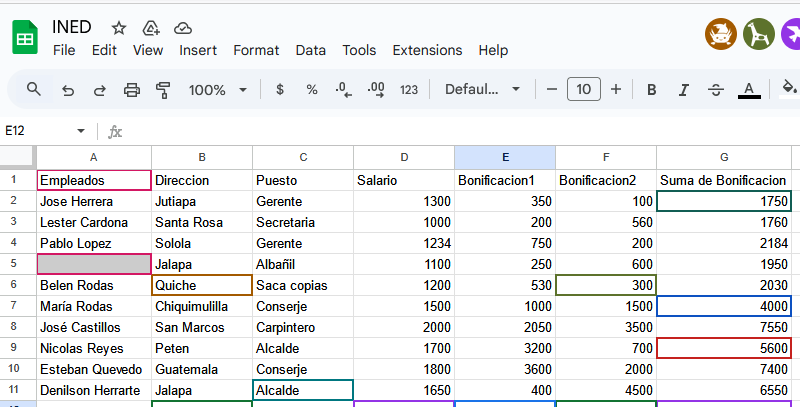800x407 pixels.
Task: Toggle italic formatting
Action: pyautogui.click(x=684, y=90)
